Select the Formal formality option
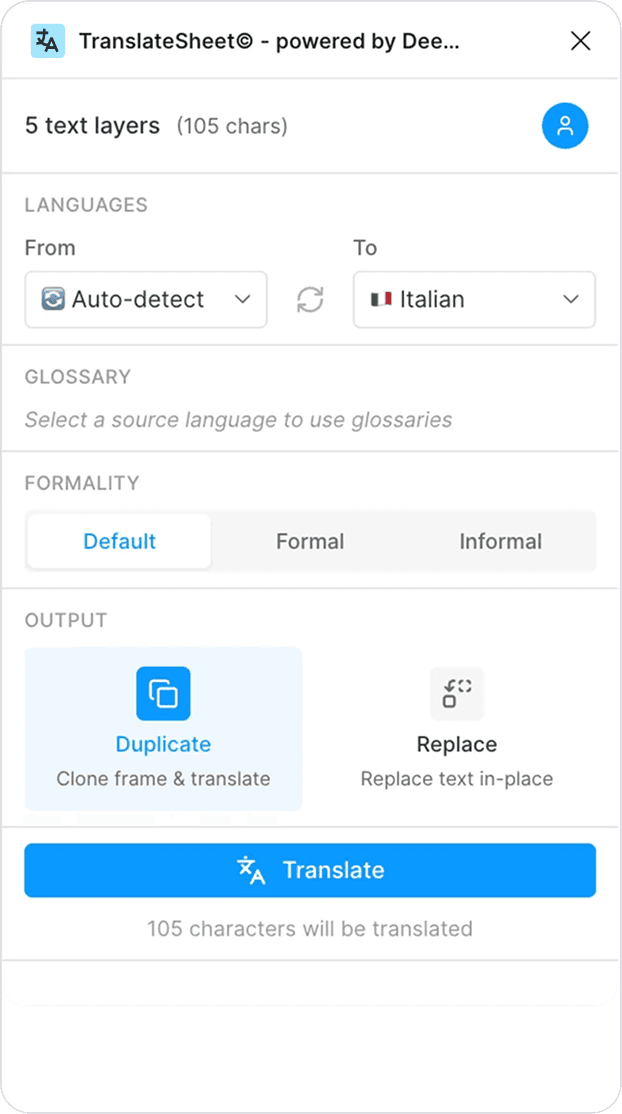The width and height of the screenshot is (622, 1114). click(310, 541)
